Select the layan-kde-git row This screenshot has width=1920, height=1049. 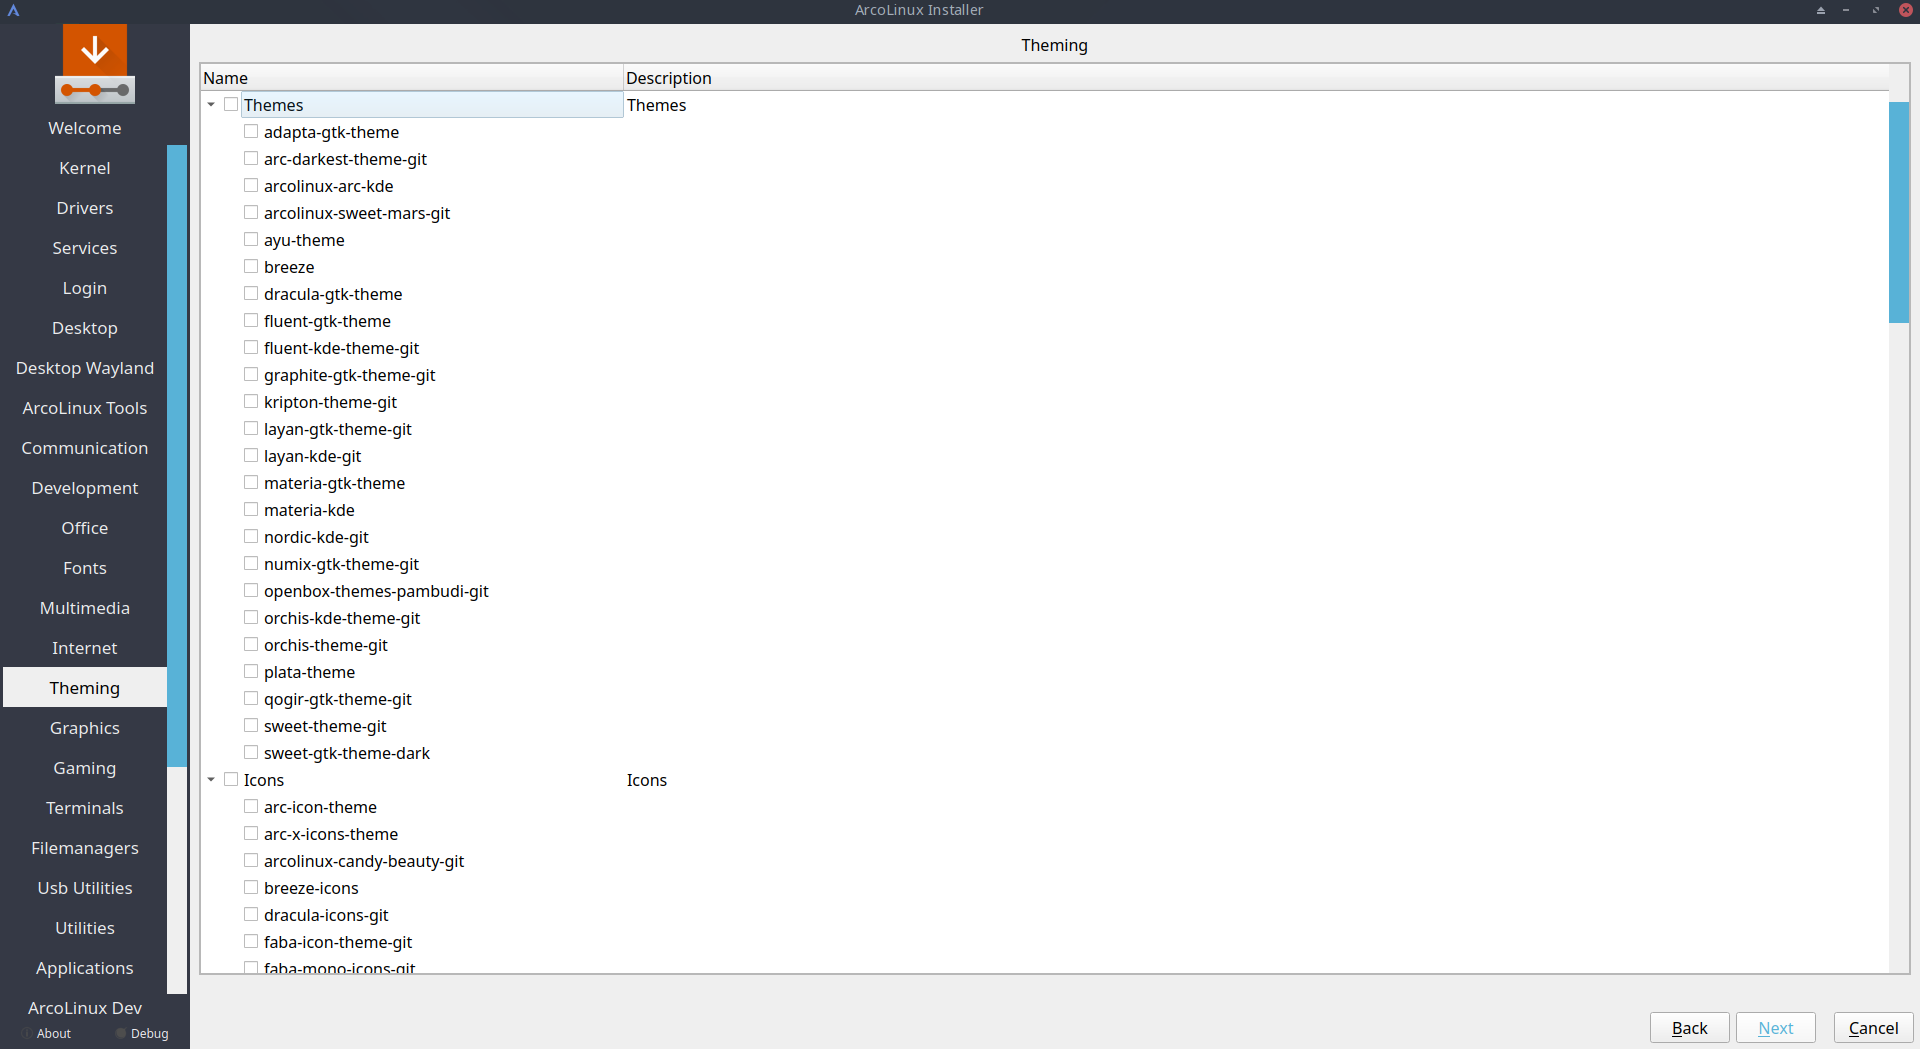pyautogui.click(x=313, y=456)
